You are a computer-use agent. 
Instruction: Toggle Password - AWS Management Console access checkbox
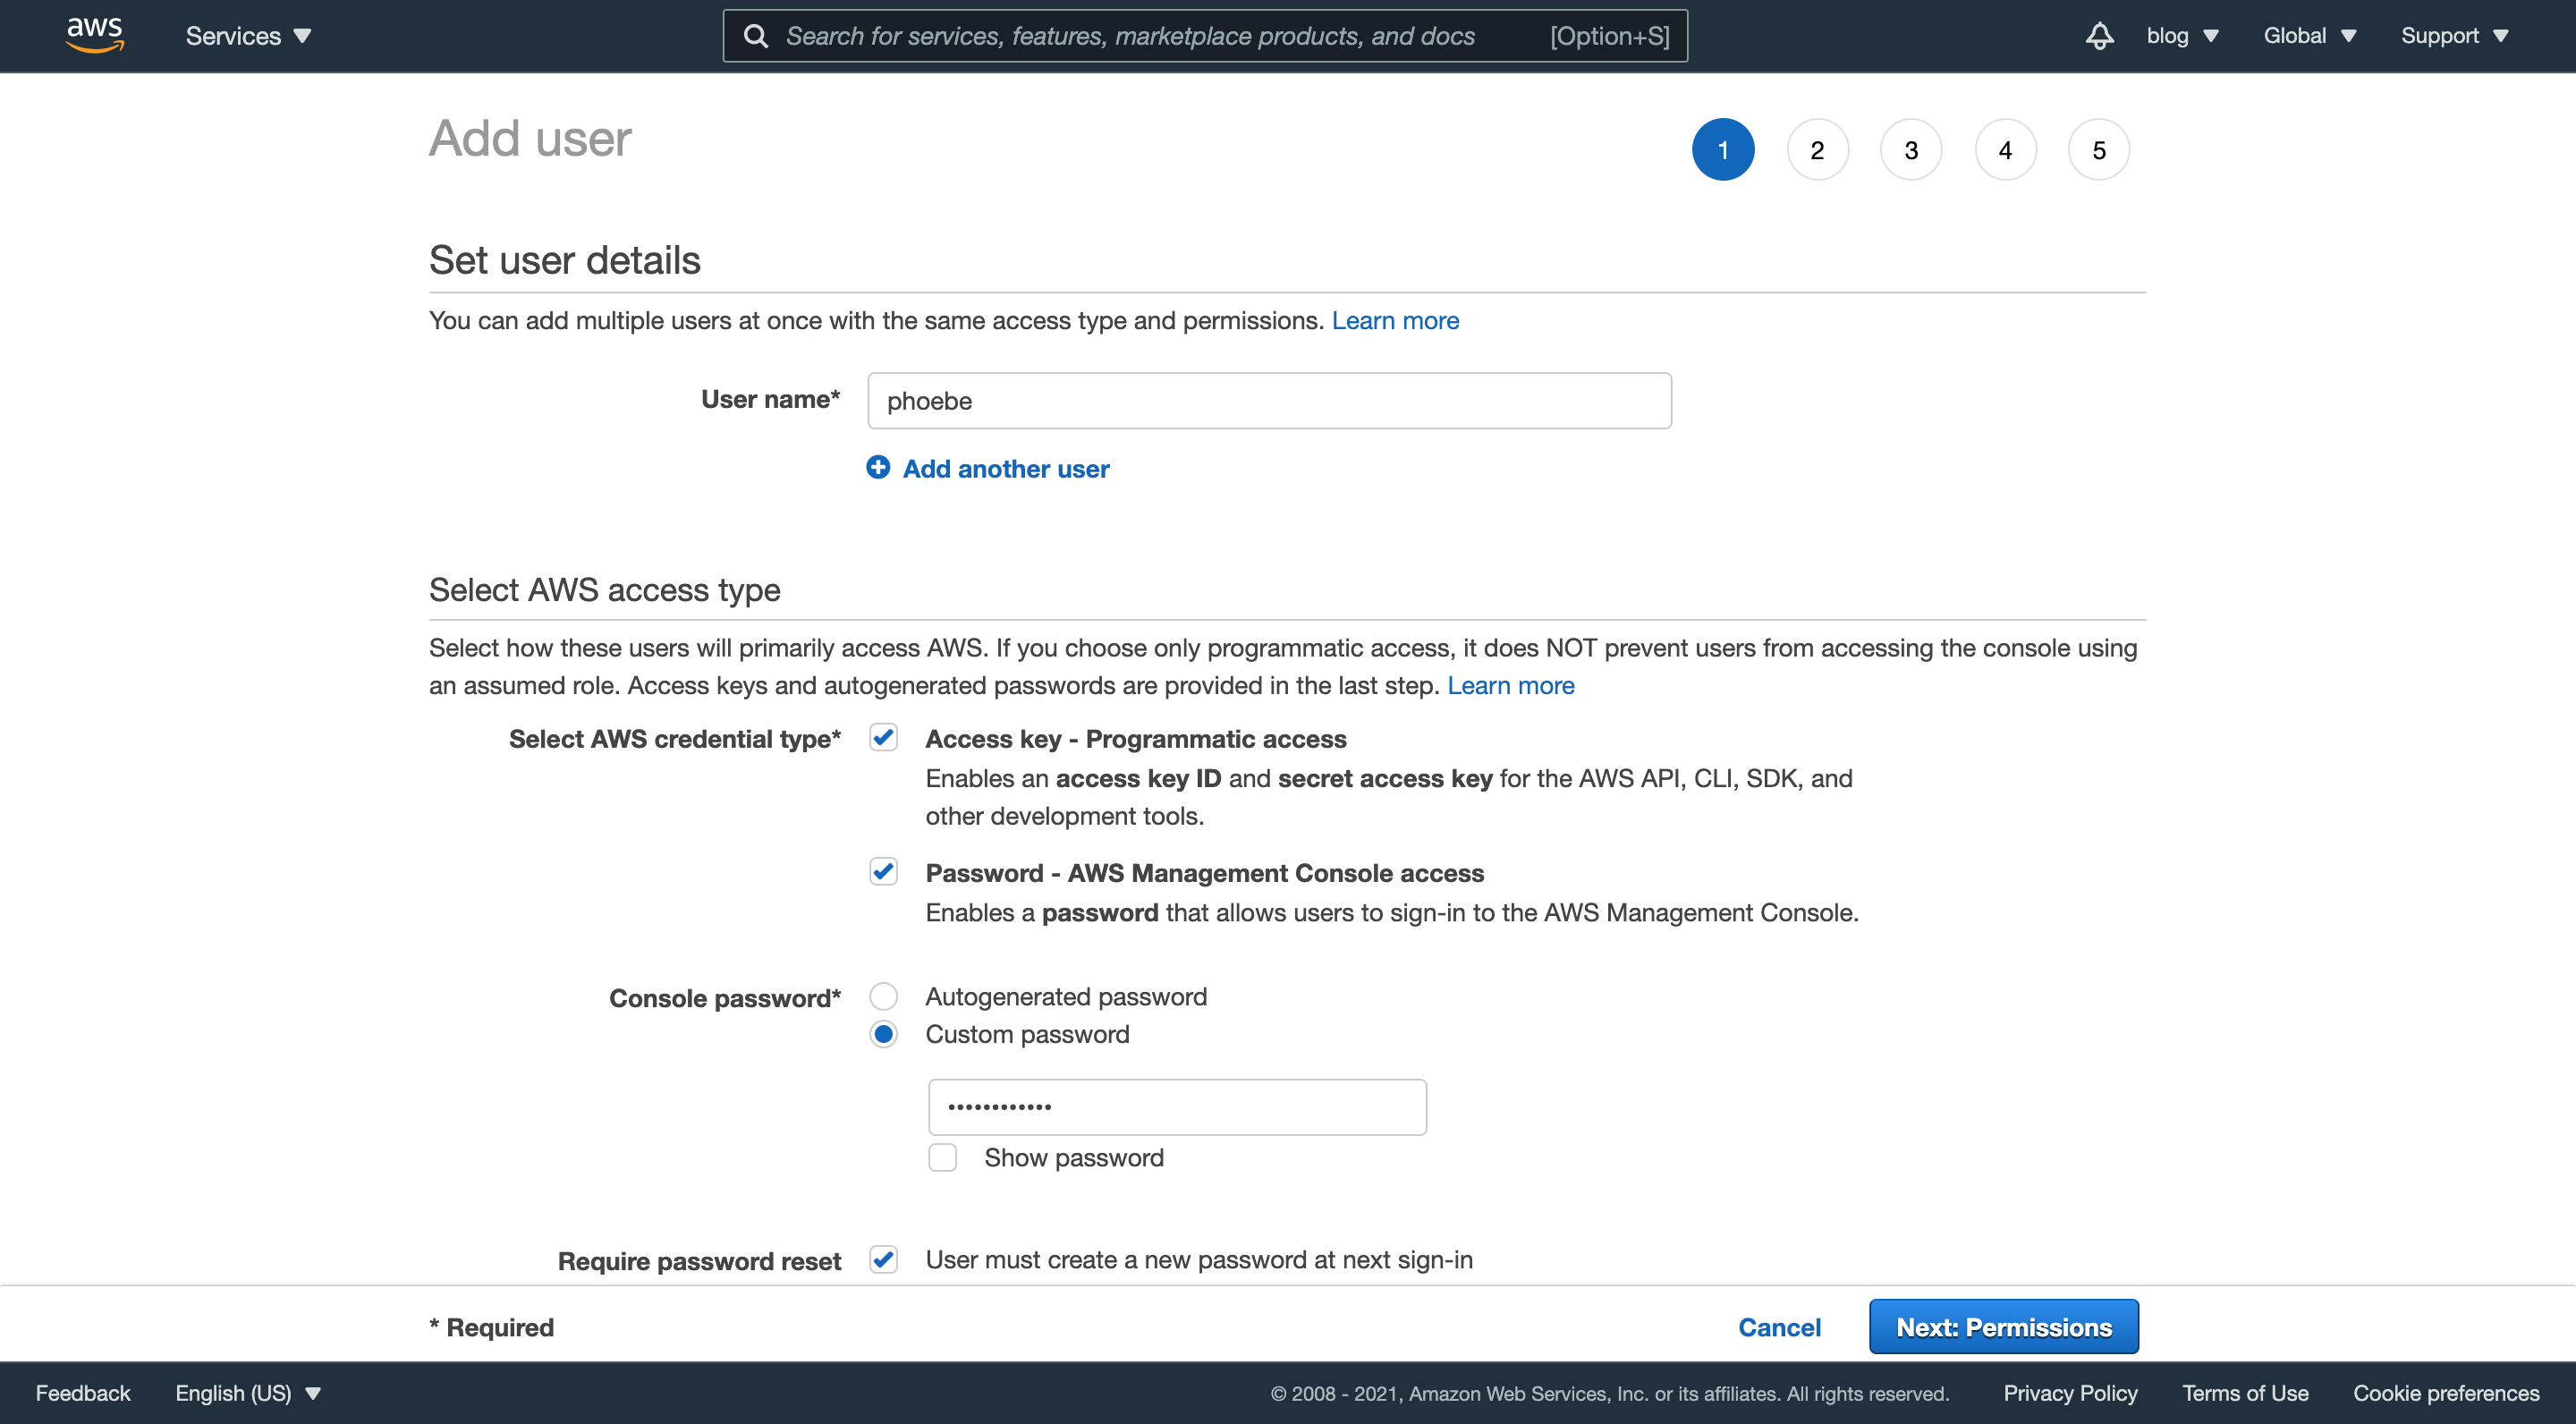pyautogui.click(x=883, y=872)
